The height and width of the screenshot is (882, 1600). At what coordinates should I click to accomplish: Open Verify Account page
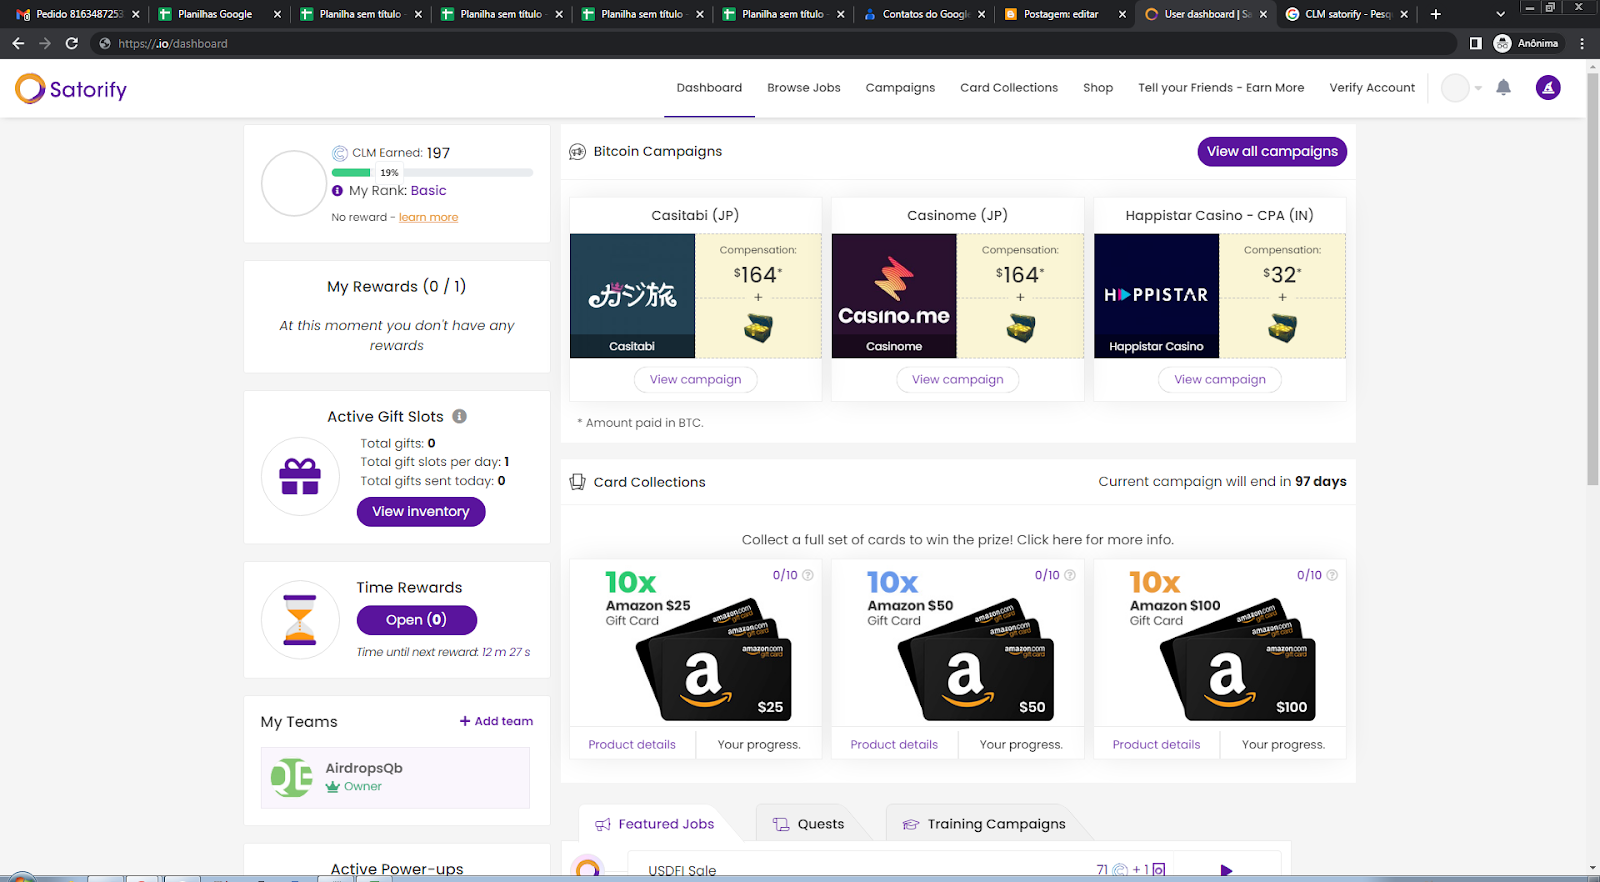(1372, 88)
